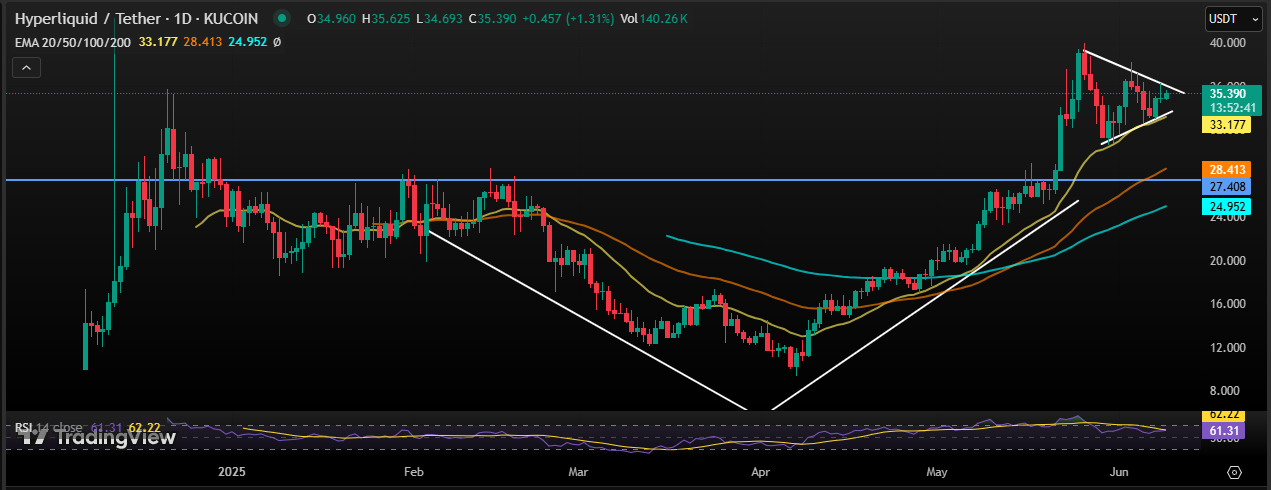Open chart settings gear icon

[1234, 471]
